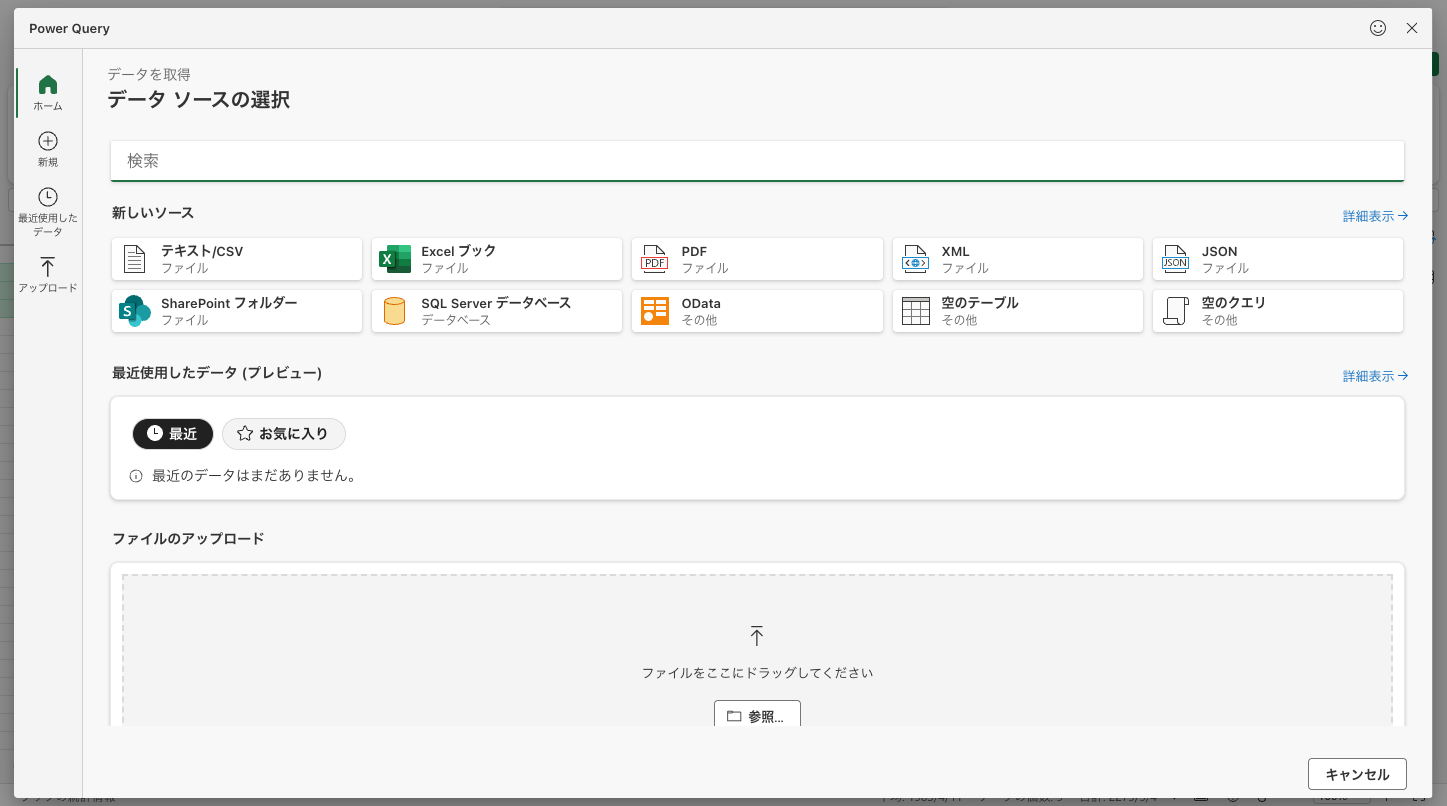
Task: Select the テキスト/CSV file source
Action: click(x=237, y=259)
